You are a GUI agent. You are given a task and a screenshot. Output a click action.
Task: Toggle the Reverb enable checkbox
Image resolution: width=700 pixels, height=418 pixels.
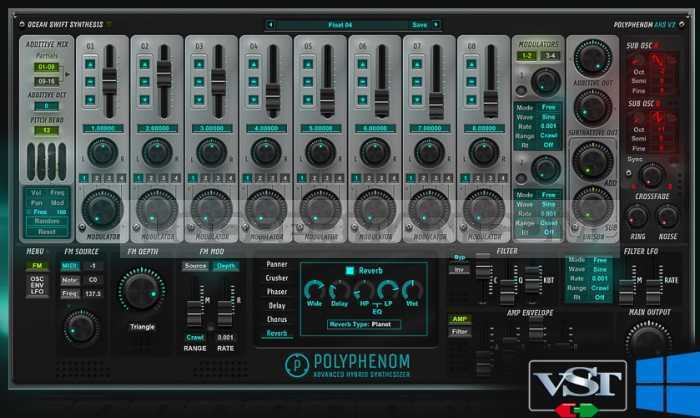[349, 270]
